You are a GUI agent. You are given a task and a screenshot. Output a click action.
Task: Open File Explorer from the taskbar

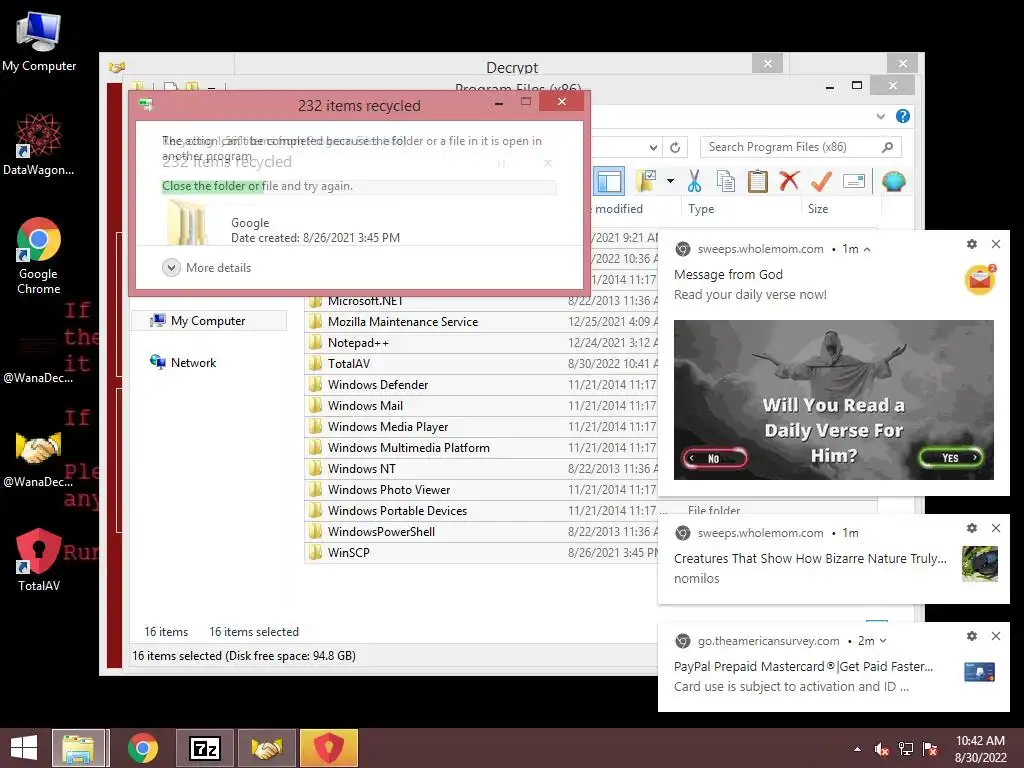click(78, 748)
